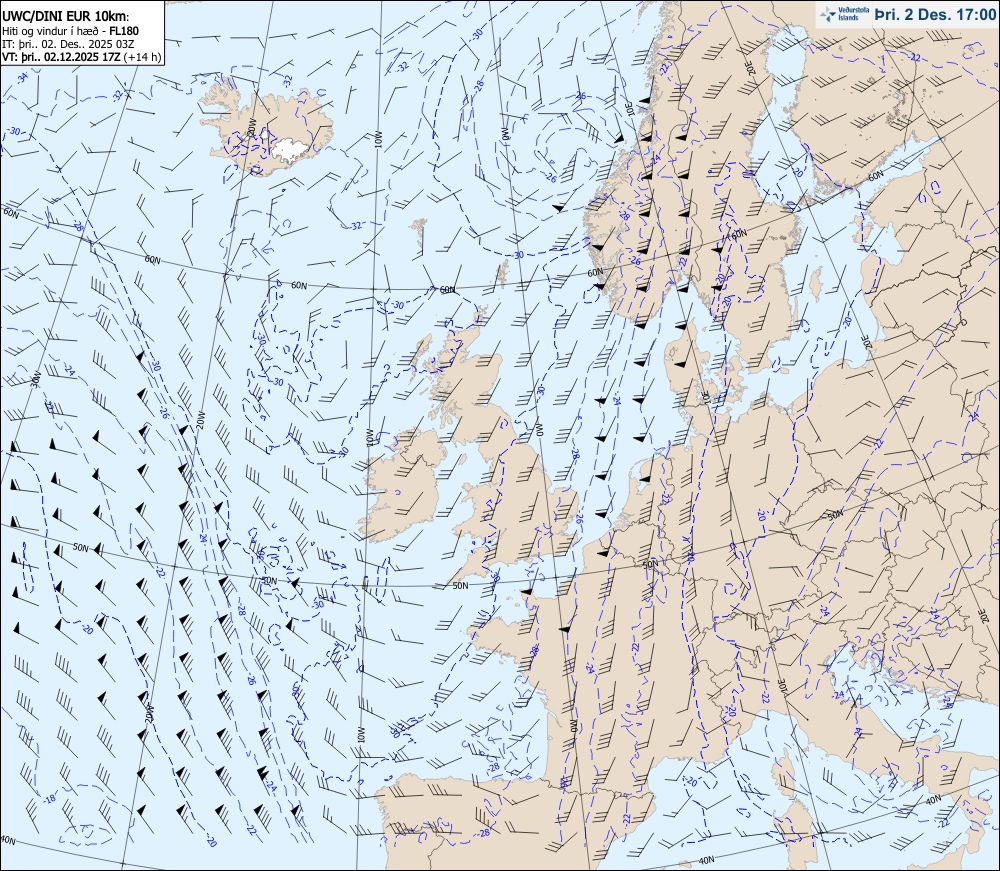The height and width of the screenshot is (871, 1000).
Task: Click the Faroe Islands on the map
Action: click(x=419, y=233)
